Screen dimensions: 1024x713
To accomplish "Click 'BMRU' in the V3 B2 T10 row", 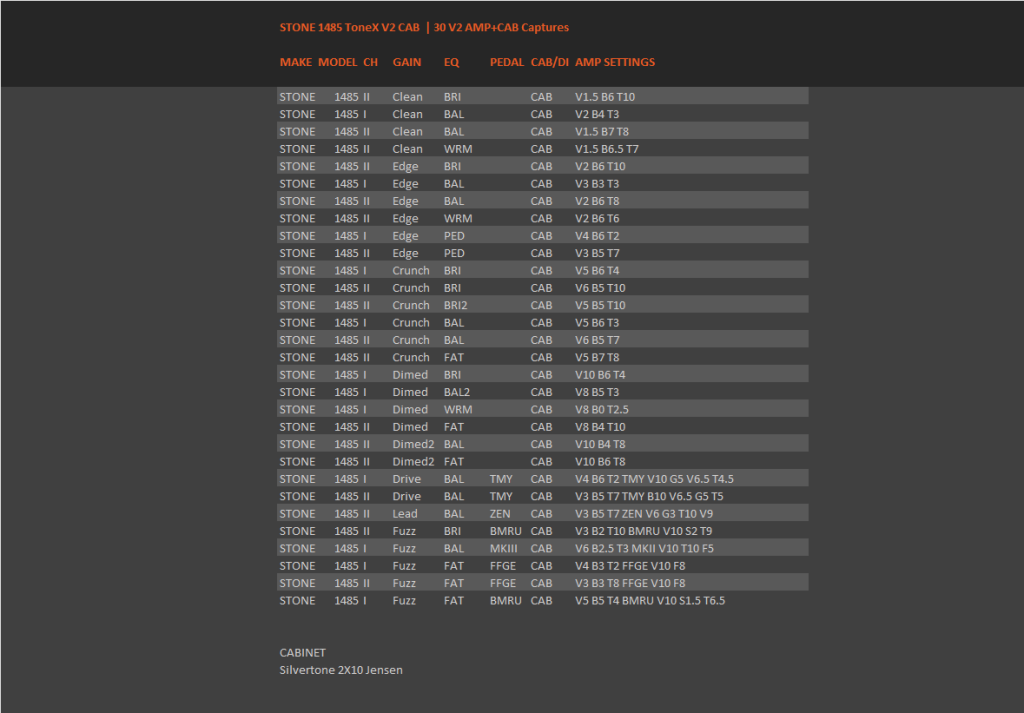I will click(x=506, y=531).
